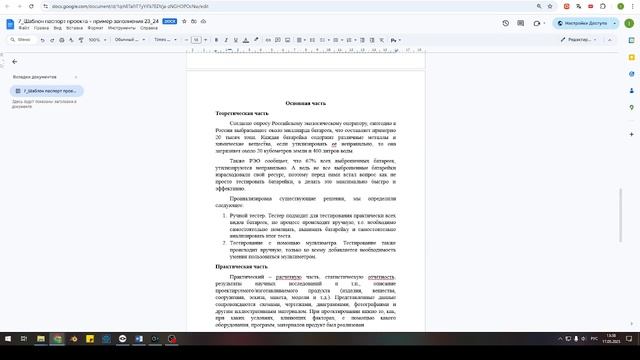Show all comments icon
The height and width of the screenshot is (360, 640).
click(520, 23)
